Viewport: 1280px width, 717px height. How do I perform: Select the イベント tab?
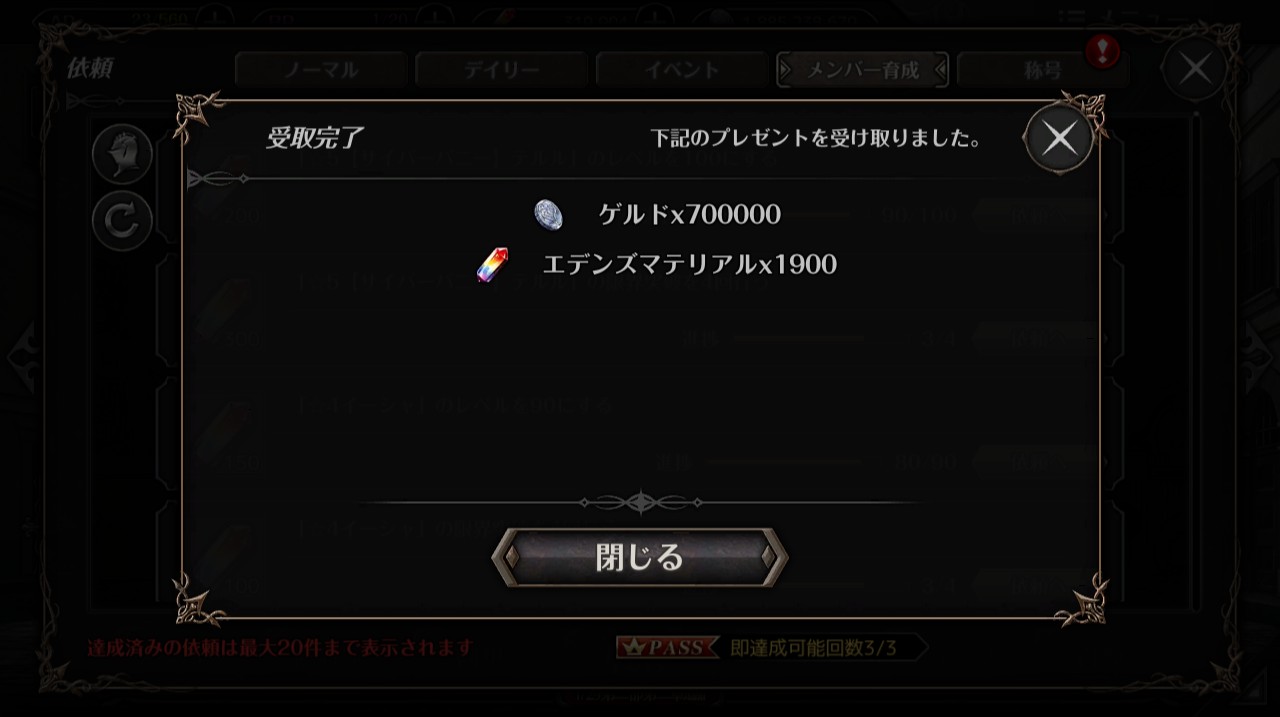[x=682, y=70]
